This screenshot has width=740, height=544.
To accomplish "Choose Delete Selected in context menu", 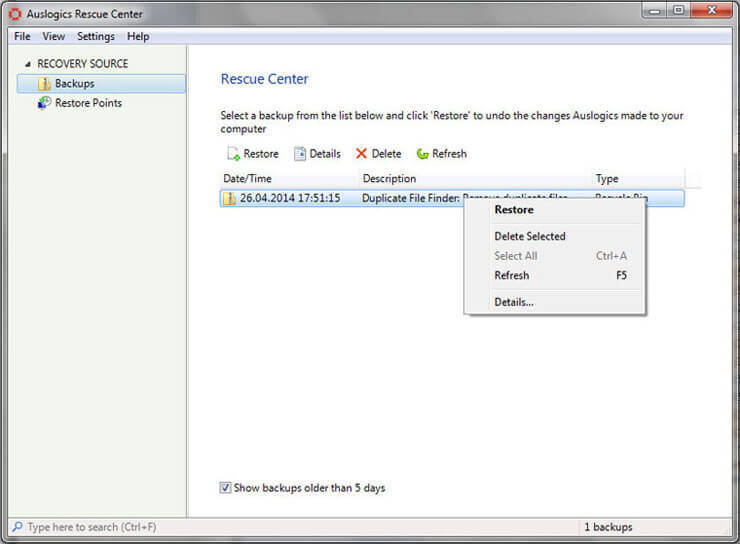I will tap(530, 237).
